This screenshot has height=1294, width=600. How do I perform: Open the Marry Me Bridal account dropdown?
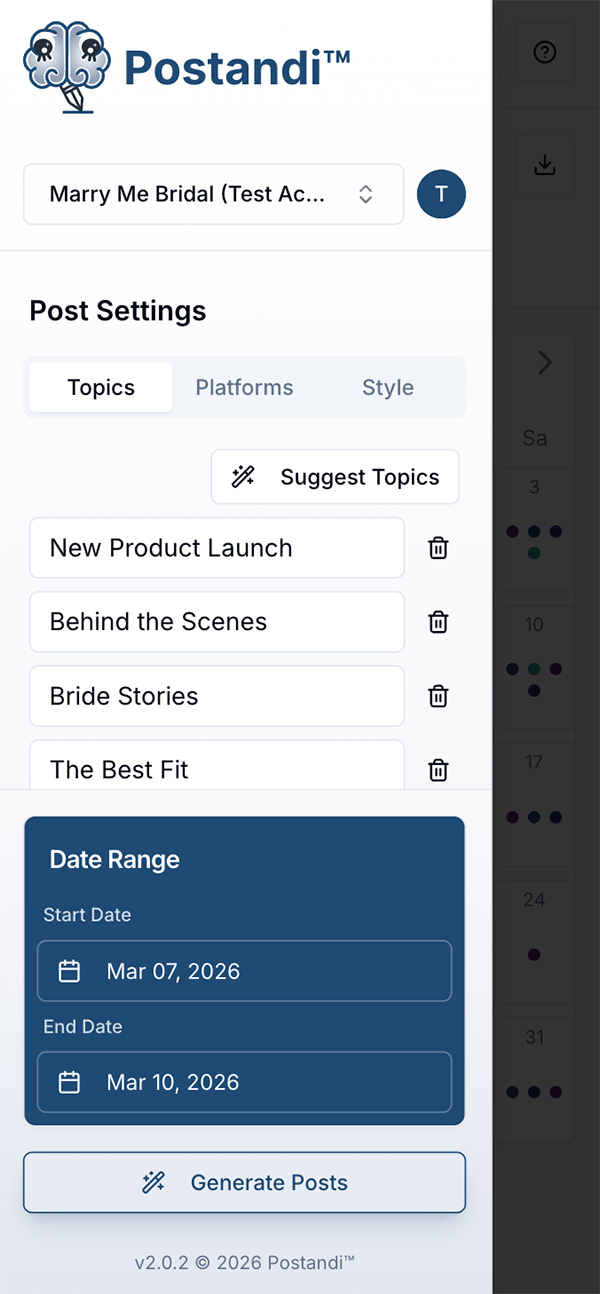click(x=213, y=194)
